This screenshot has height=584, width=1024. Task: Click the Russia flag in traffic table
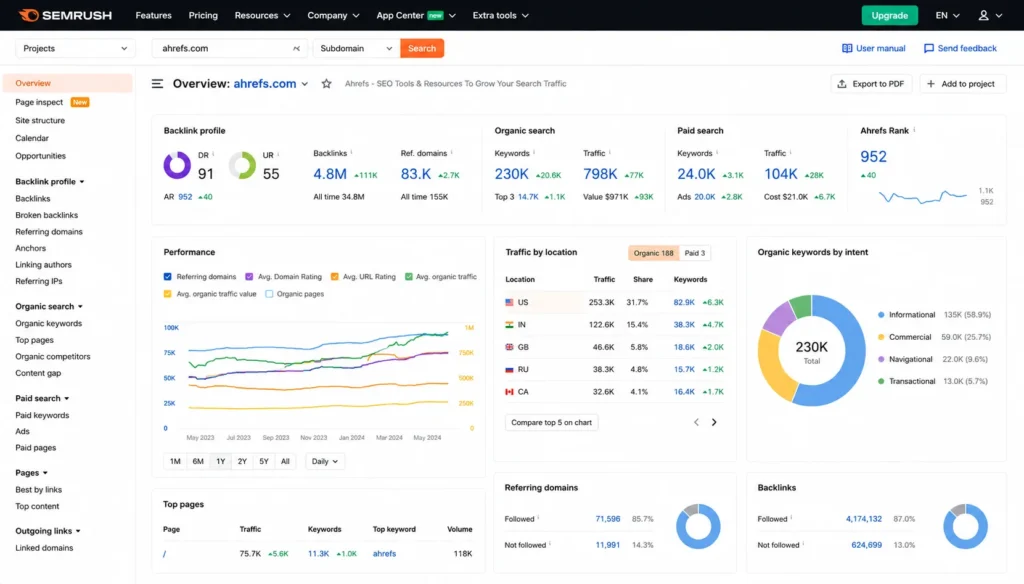[509, 370]
